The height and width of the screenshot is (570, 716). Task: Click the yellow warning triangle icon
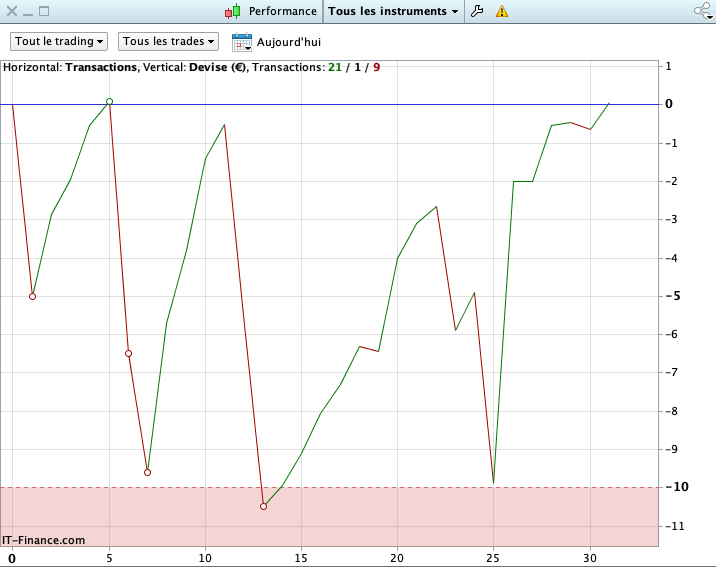pyautogui.click(x=502, y=11)
